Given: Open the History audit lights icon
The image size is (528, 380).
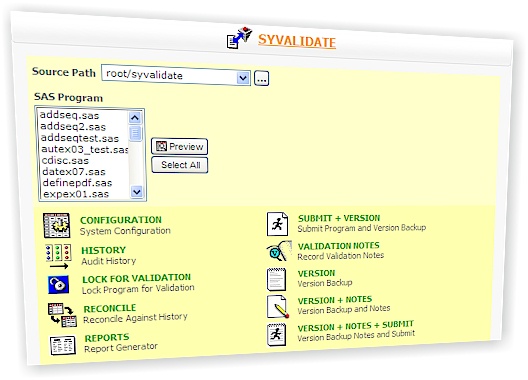Looking at the screenshot, I should click(58, 256).
